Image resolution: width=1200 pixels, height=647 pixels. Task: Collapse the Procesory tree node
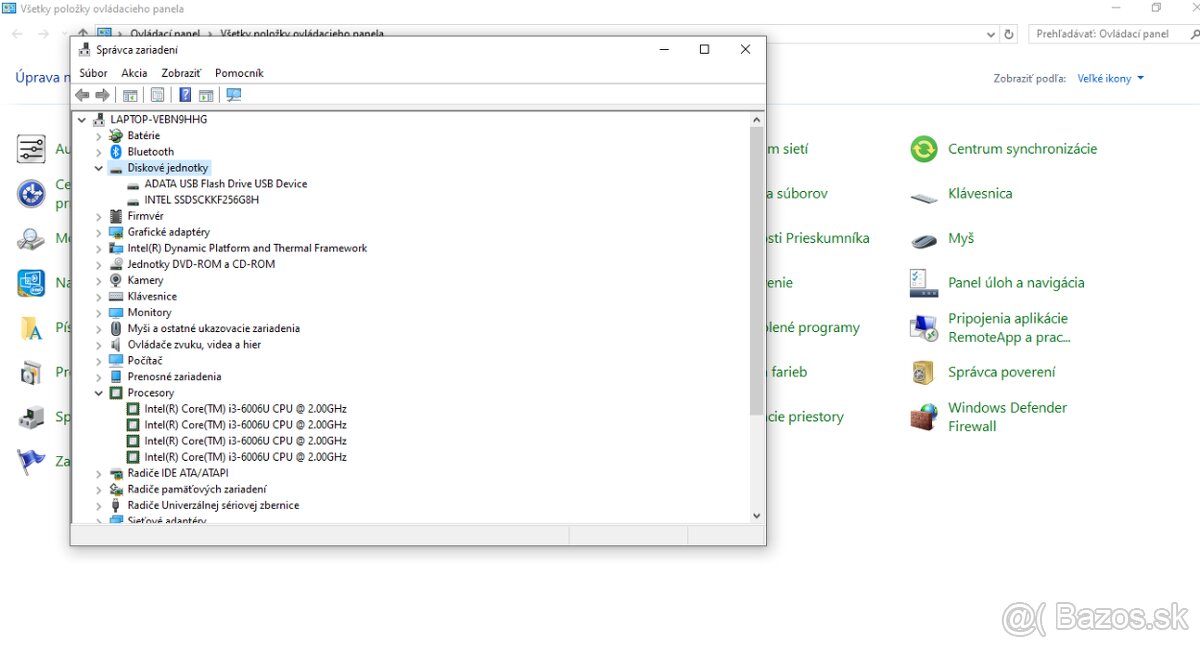[99, 393]
